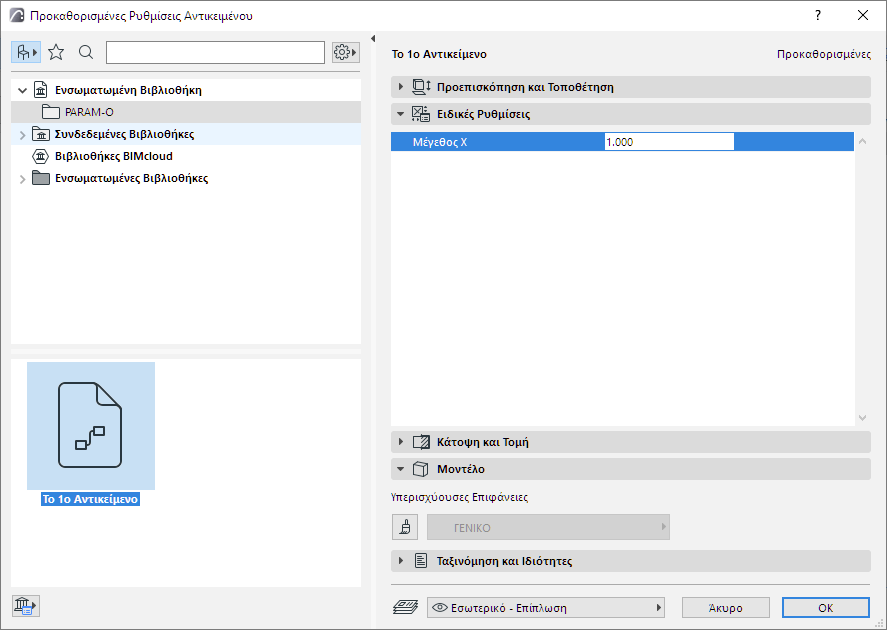Open the gear settings menu

click(x=344, y=51)
